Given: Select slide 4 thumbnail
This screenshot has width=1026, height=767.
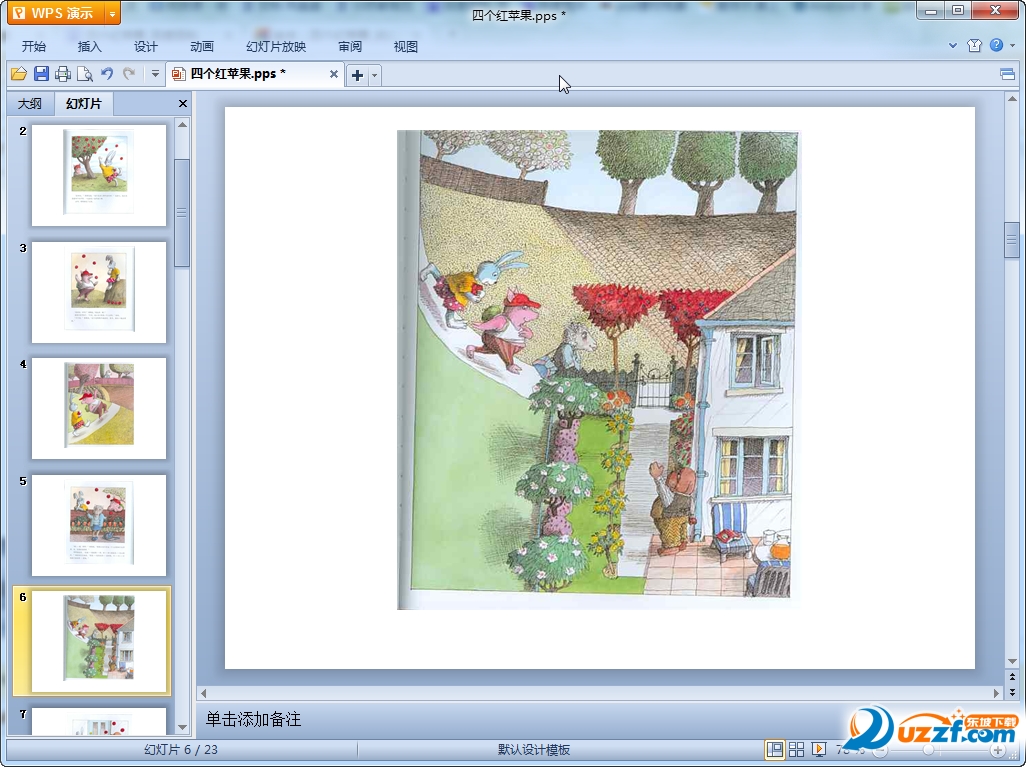Looking at the screenshot, I should 99,408.
